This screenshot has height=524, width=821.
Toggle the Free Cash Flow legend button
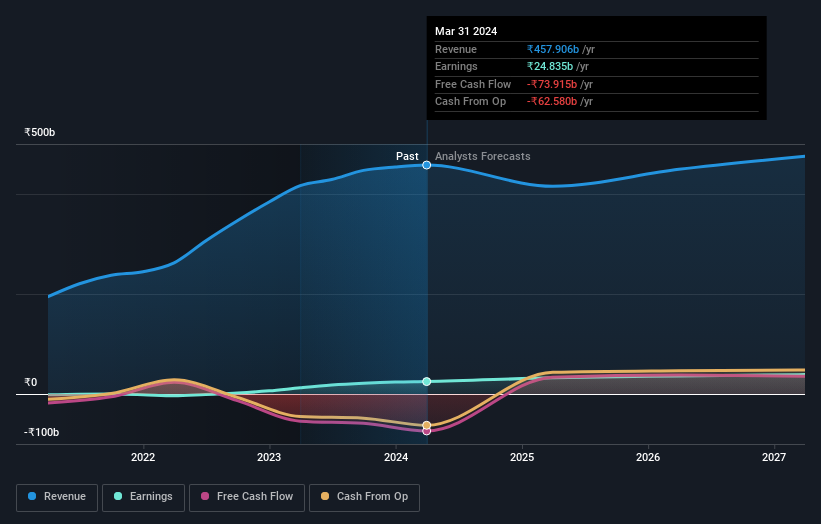point(247,497)
